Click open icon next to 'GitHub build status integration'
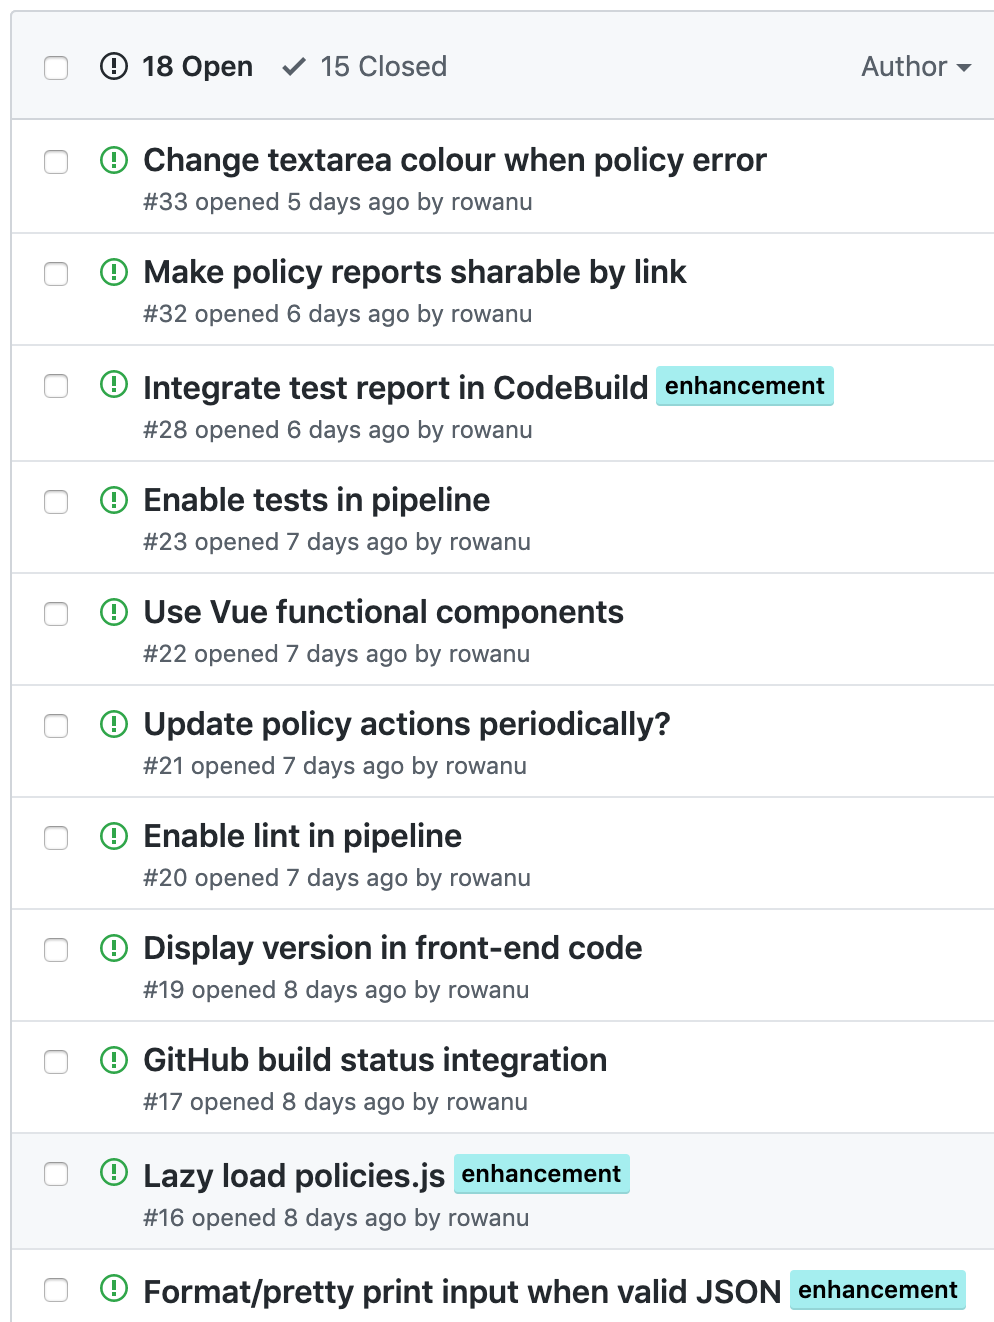 pyautogui.click(x=114, y=1060)
